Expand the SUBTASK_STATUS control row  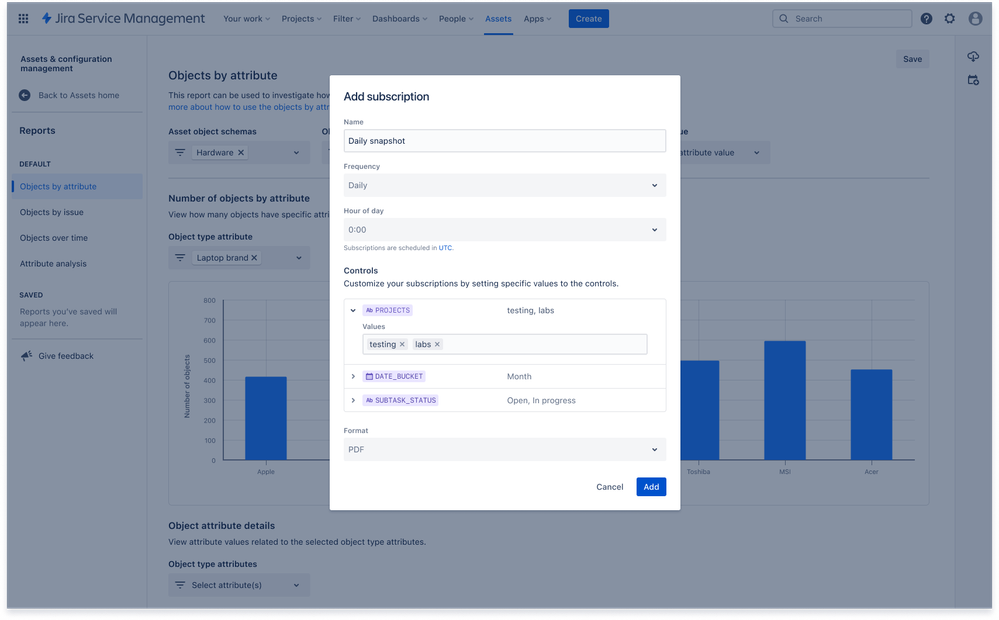353,400
